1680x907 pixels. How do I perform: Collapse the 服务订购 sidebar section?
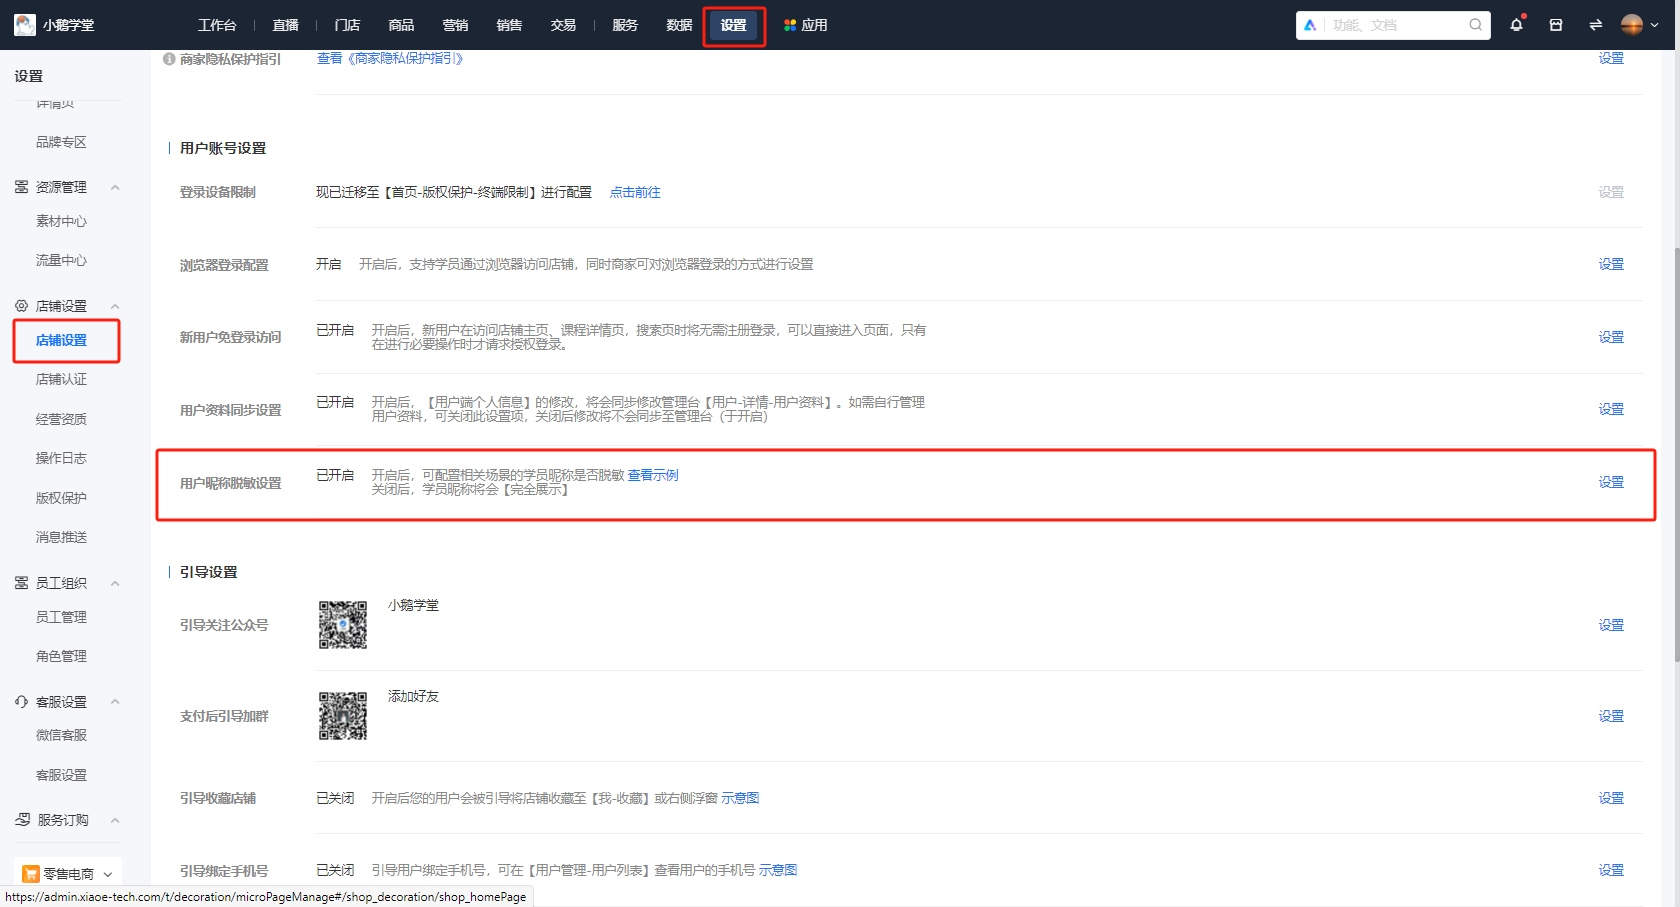[x=114, y=820]
